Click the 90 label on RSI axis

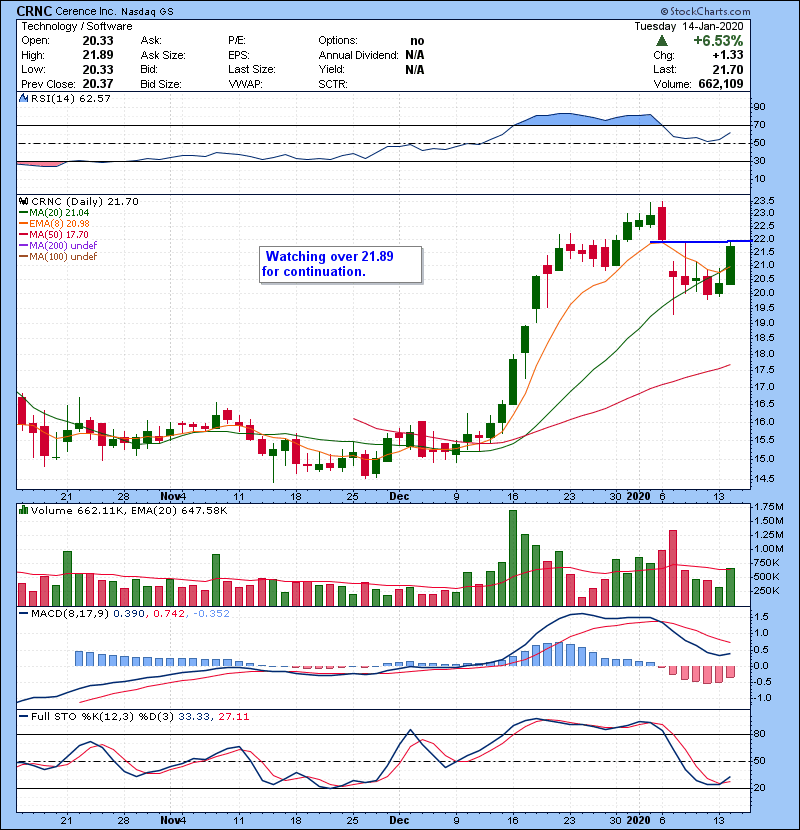point(759,107)
